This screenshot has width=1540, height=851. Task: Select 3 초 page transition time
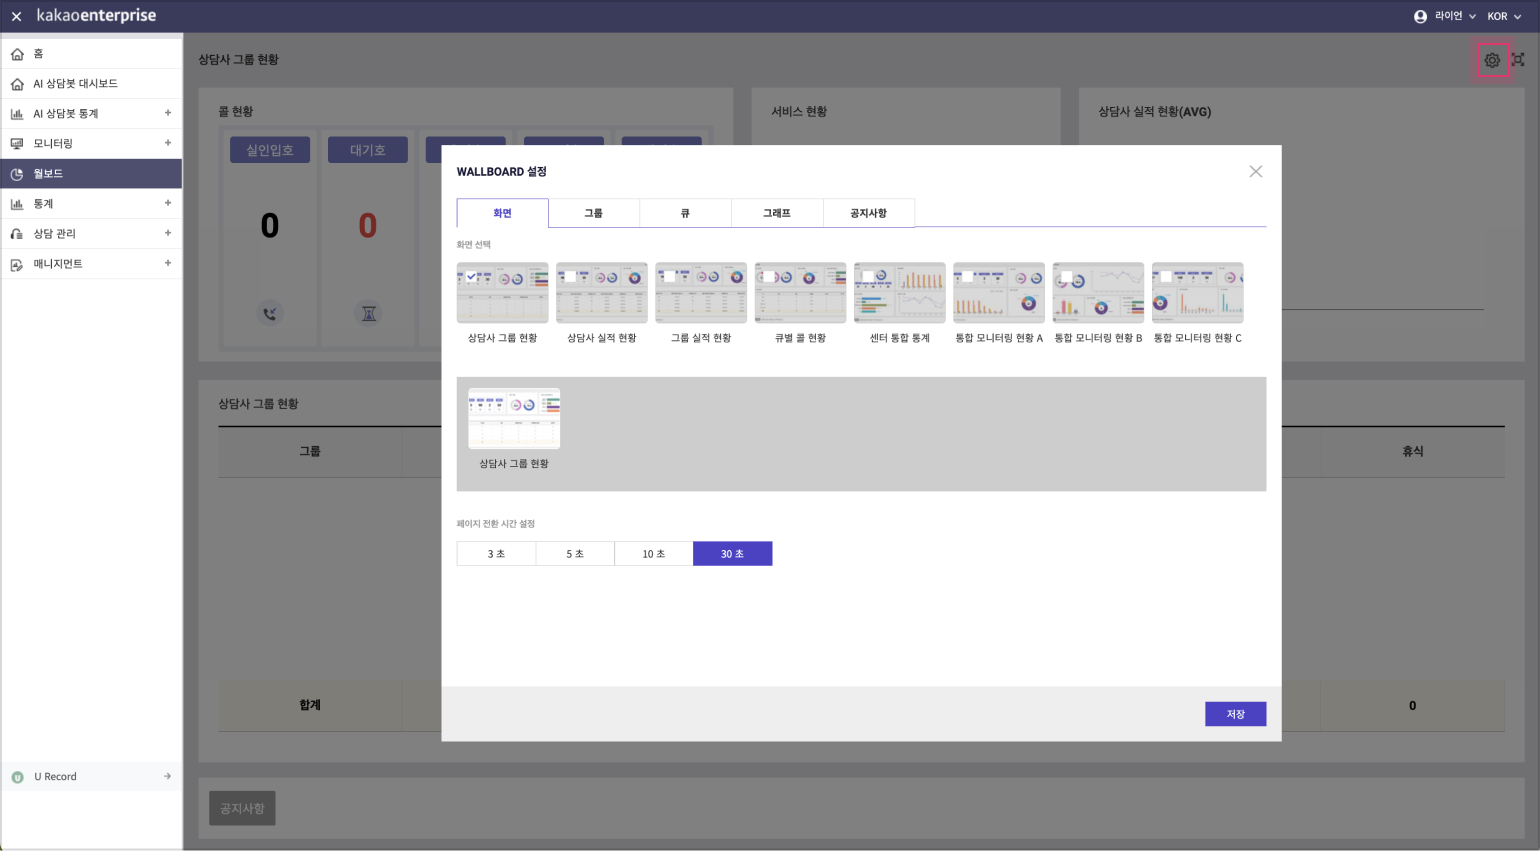coord(496,554)
